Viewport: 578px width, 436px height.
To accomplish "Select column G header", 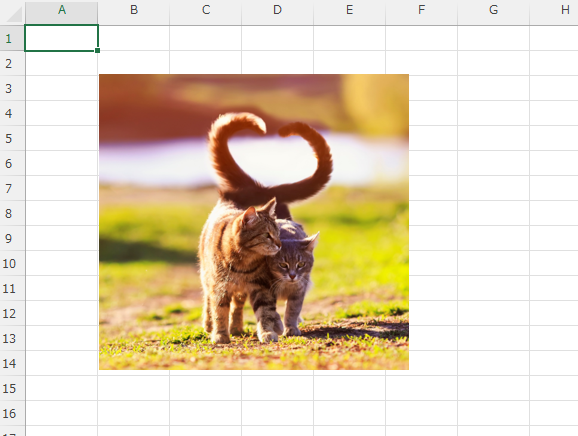I will pos(493,10).
